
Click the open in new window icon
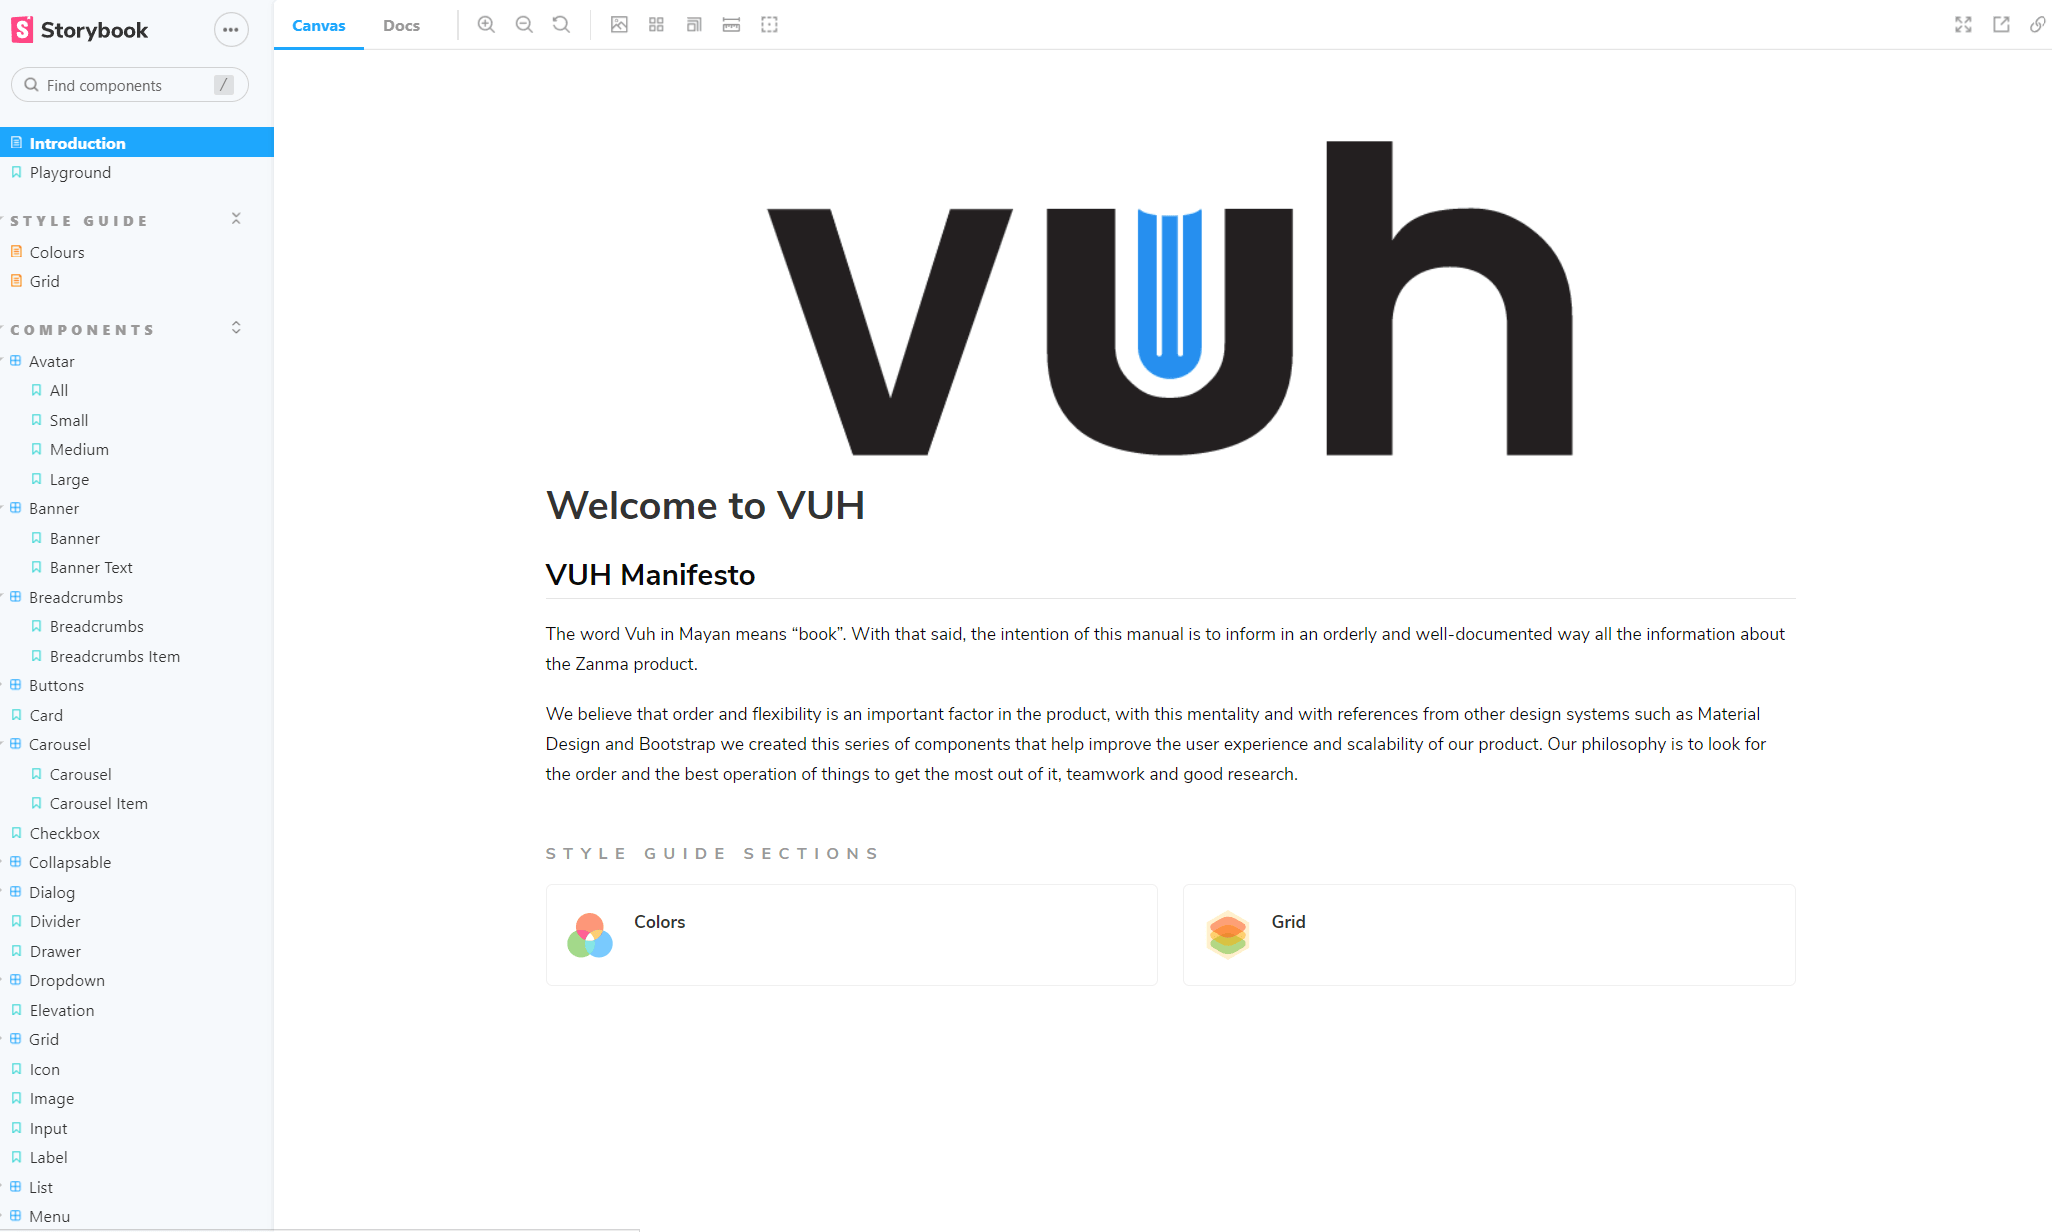tap(2001, 25)
